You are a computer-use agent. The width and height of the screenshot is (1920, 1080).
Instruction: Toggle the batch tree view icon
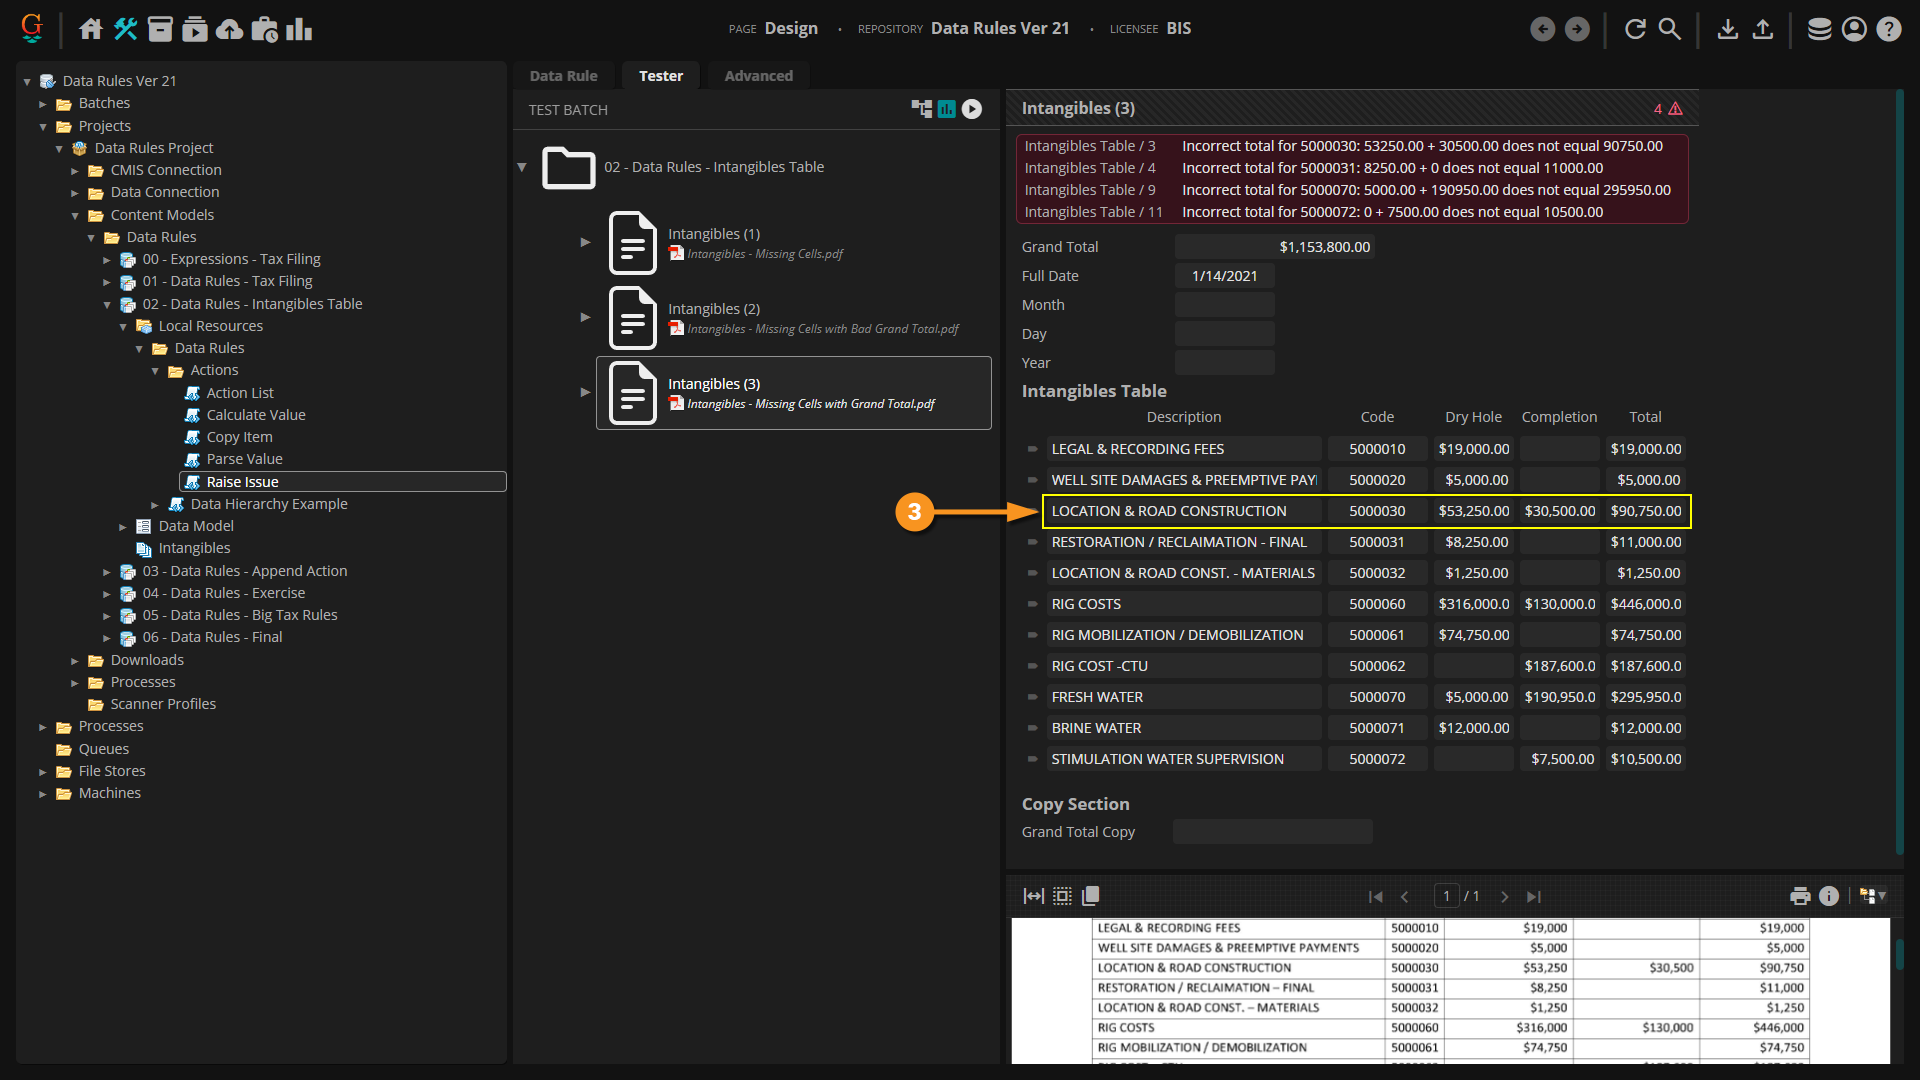click(x=921, y=109)
